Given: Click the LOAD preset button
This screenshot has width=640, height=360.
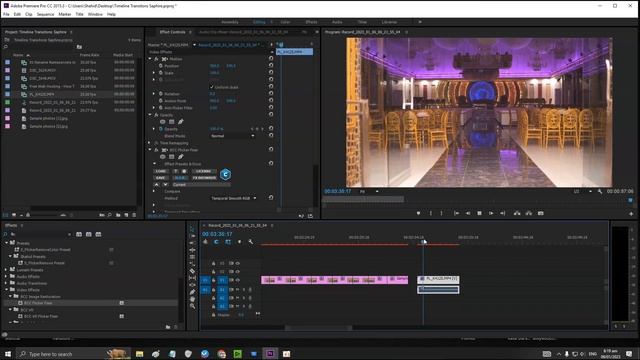Looking at the screenshot, I should (160, 171).
